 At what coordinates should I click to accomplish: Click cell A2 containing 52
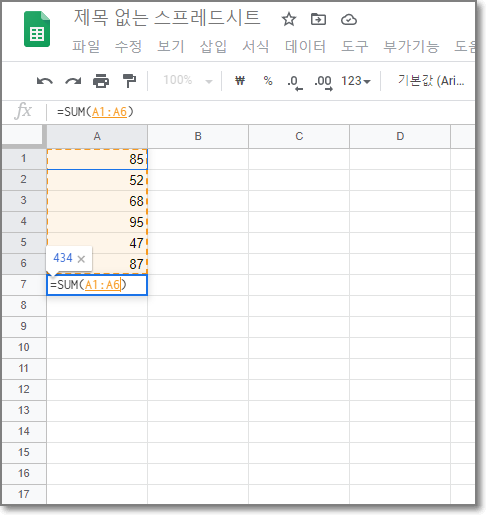click(97, 180)
